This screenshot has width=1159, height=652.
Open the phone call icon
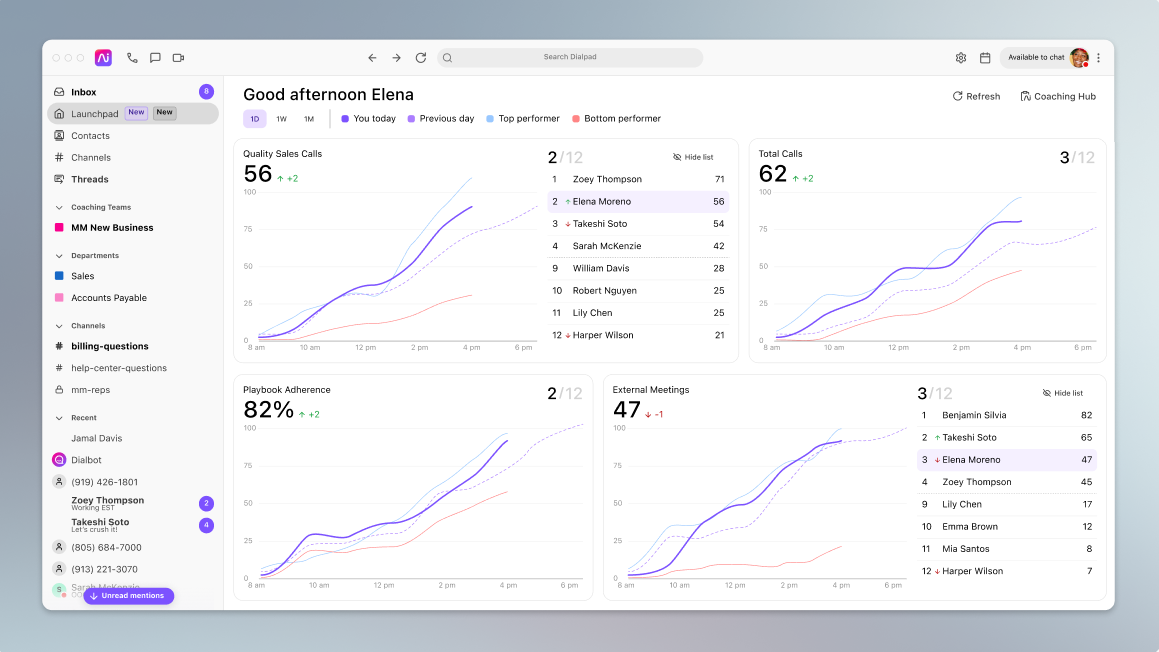(x=132, y=58)
